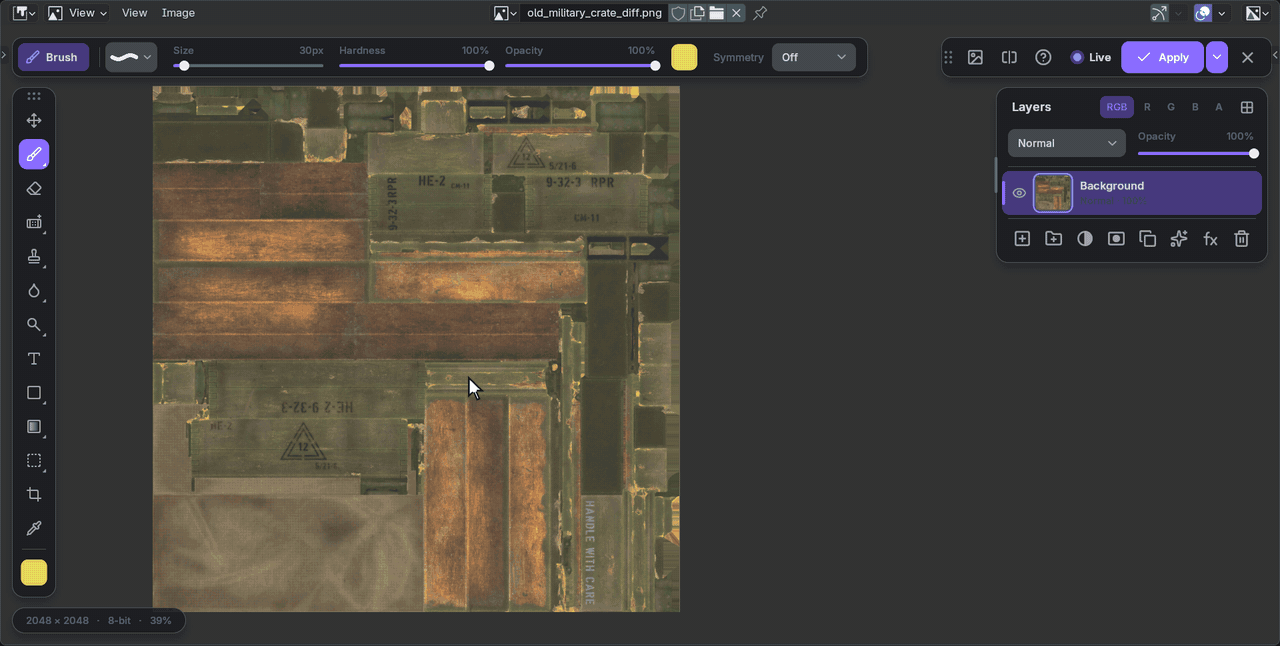
Task: Select the Eraser tool
Action: coord(34,189)
